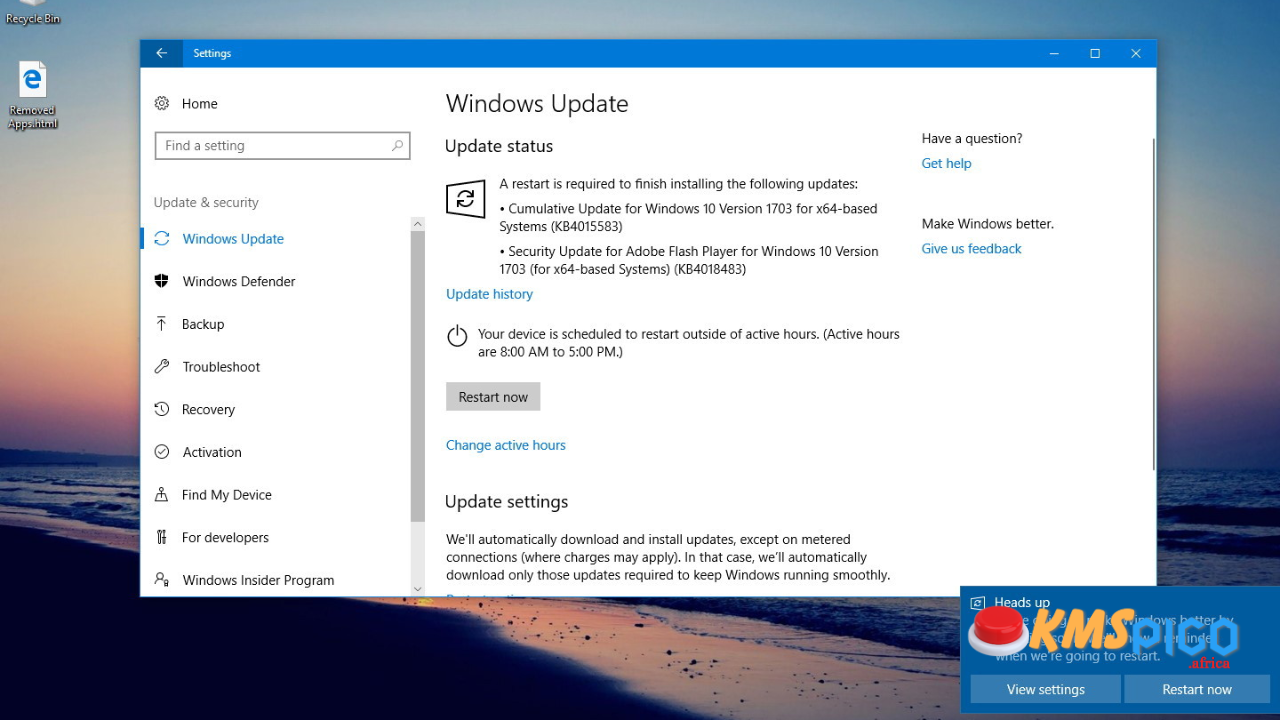The width and height of the screenshot is (1280, 720).
Task: Click the Cumulative Update KB4015583 entry
Action: pos(688,217)
